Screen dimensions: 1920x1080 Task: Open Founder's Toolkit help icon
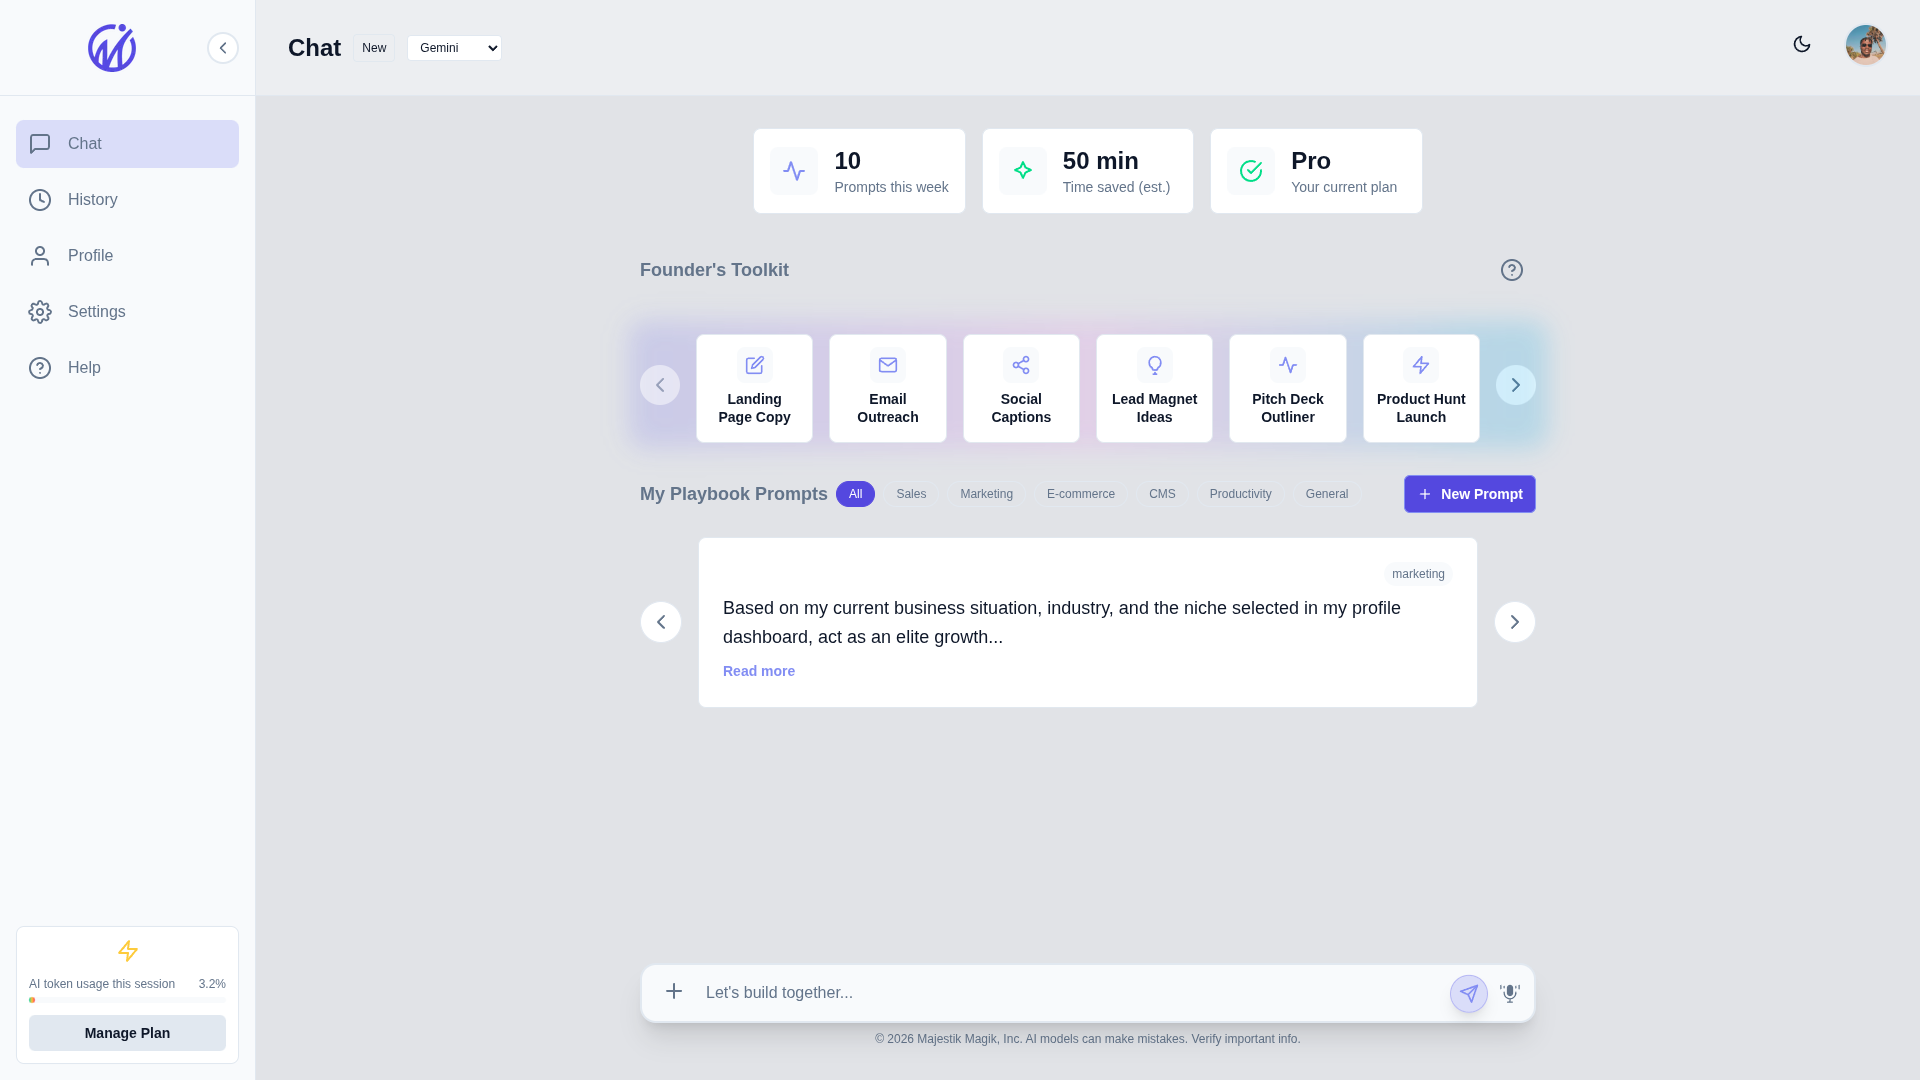click(1512, 270)
